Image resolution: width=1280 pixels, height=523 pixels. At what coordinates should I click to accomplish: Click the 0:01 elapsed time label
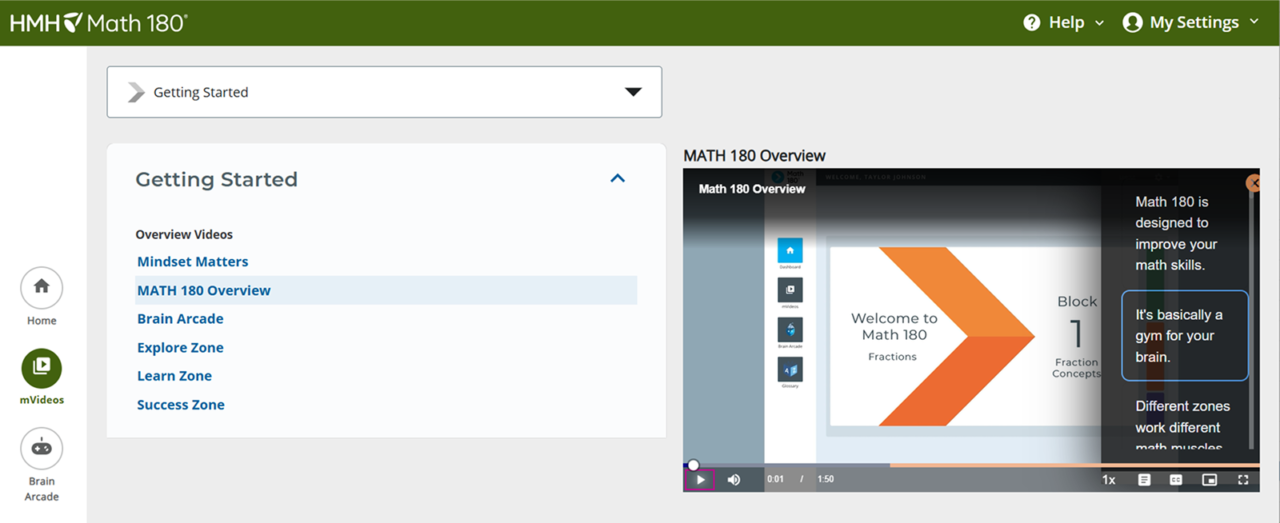pos(775,480)
